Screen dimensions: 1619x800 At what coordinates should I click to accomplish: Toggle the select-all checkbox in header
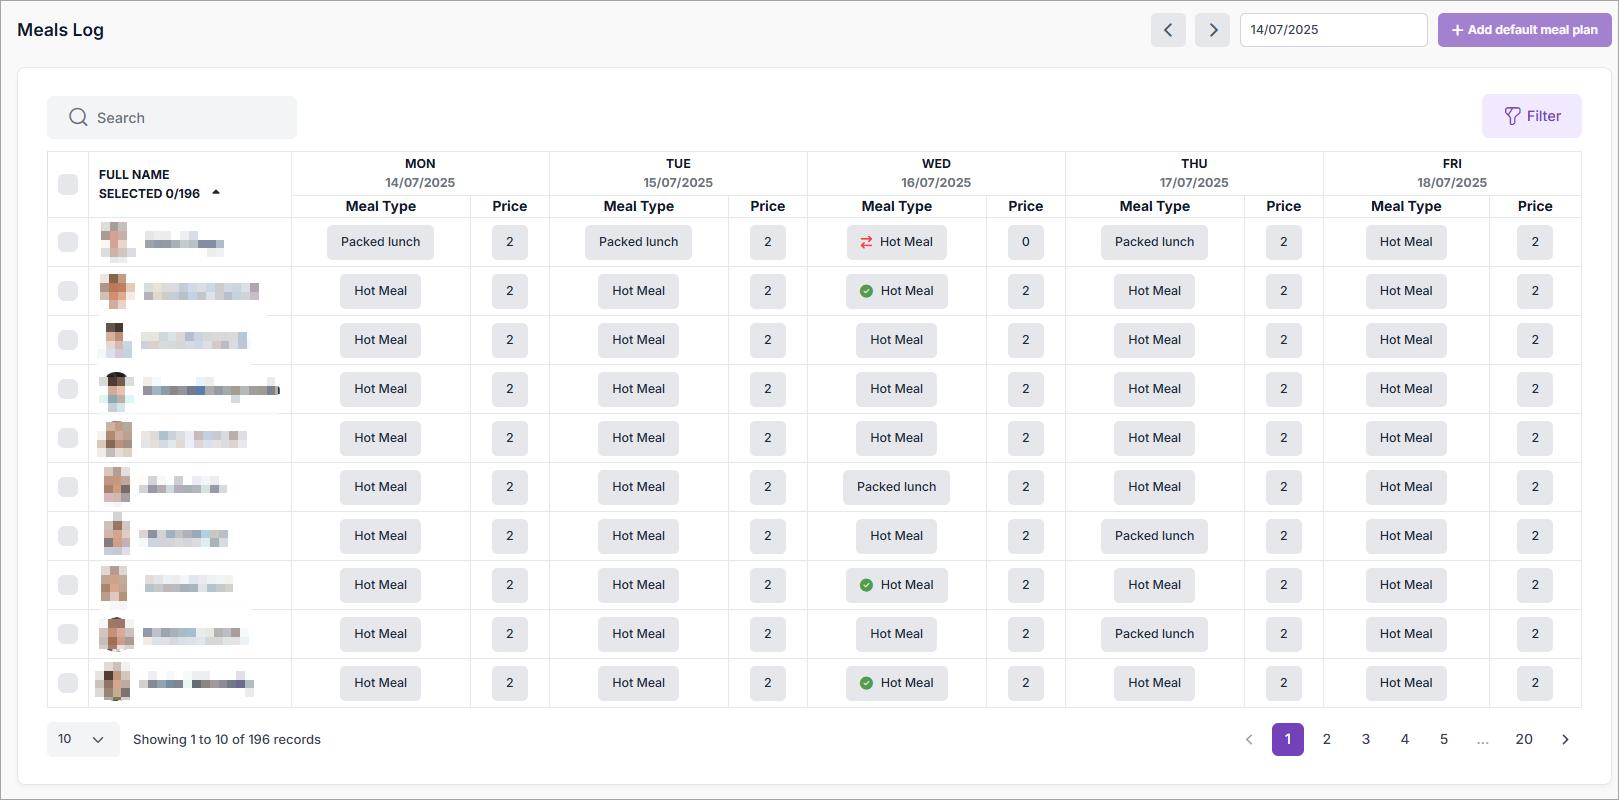[x=68, y=184]
